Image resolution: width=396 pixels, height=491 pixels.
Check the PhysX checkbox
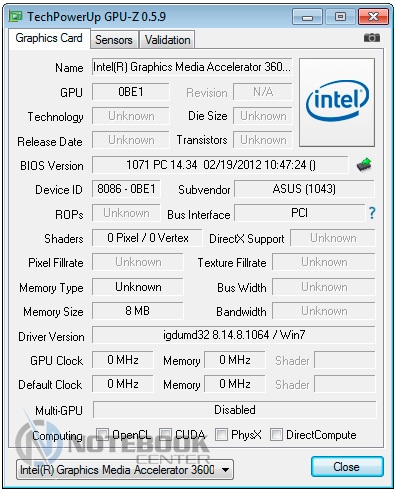[x=221, y=434]
